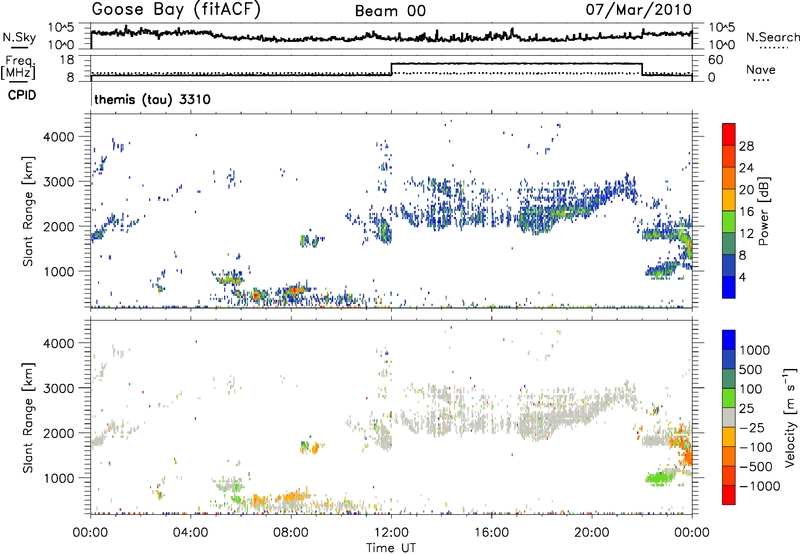
Task: Pick the teal 100–500 Velocity colorbar segment
Action: coord(729,378)
